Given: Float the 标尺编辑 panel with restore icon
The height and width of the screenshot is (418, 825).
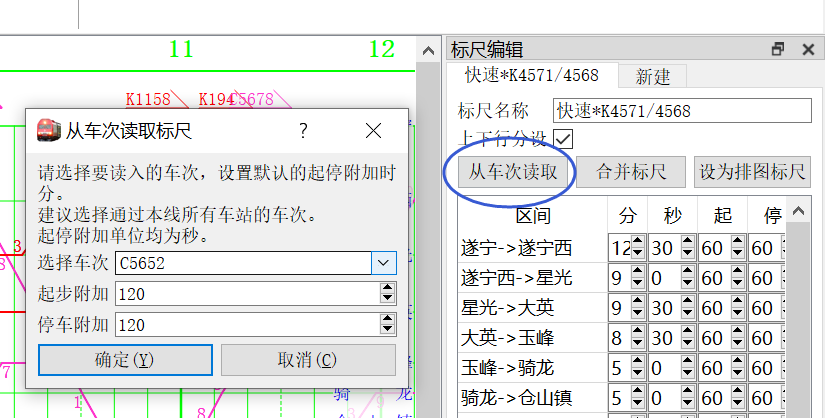Looking at the screenshot, I should pos(778,49).
